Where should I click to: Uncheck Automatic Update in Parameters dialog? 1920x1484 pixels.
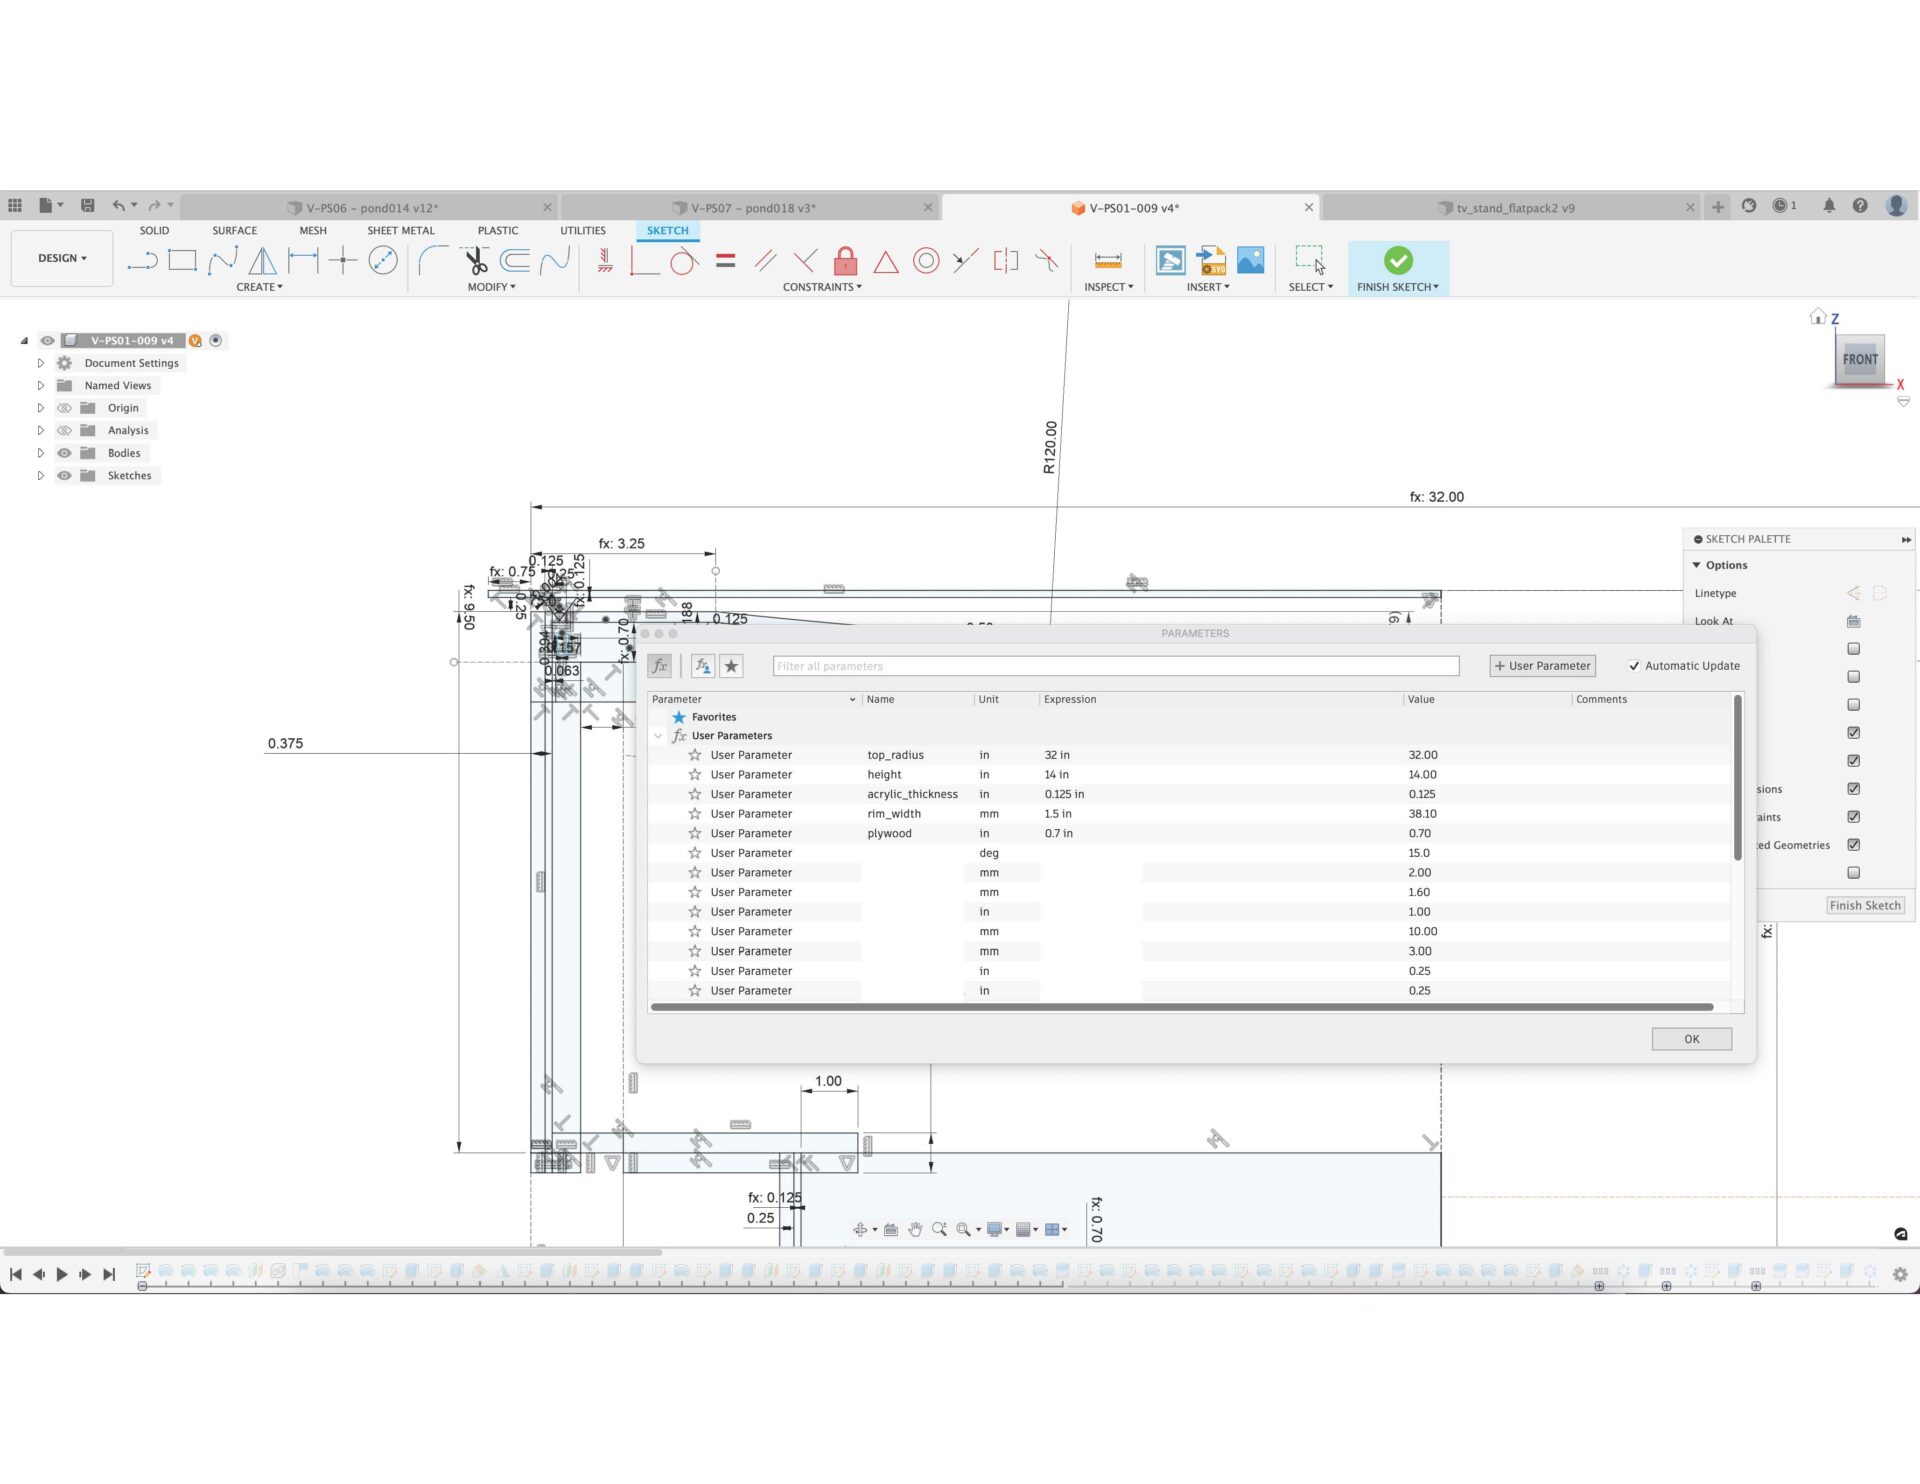[1635, 665]
